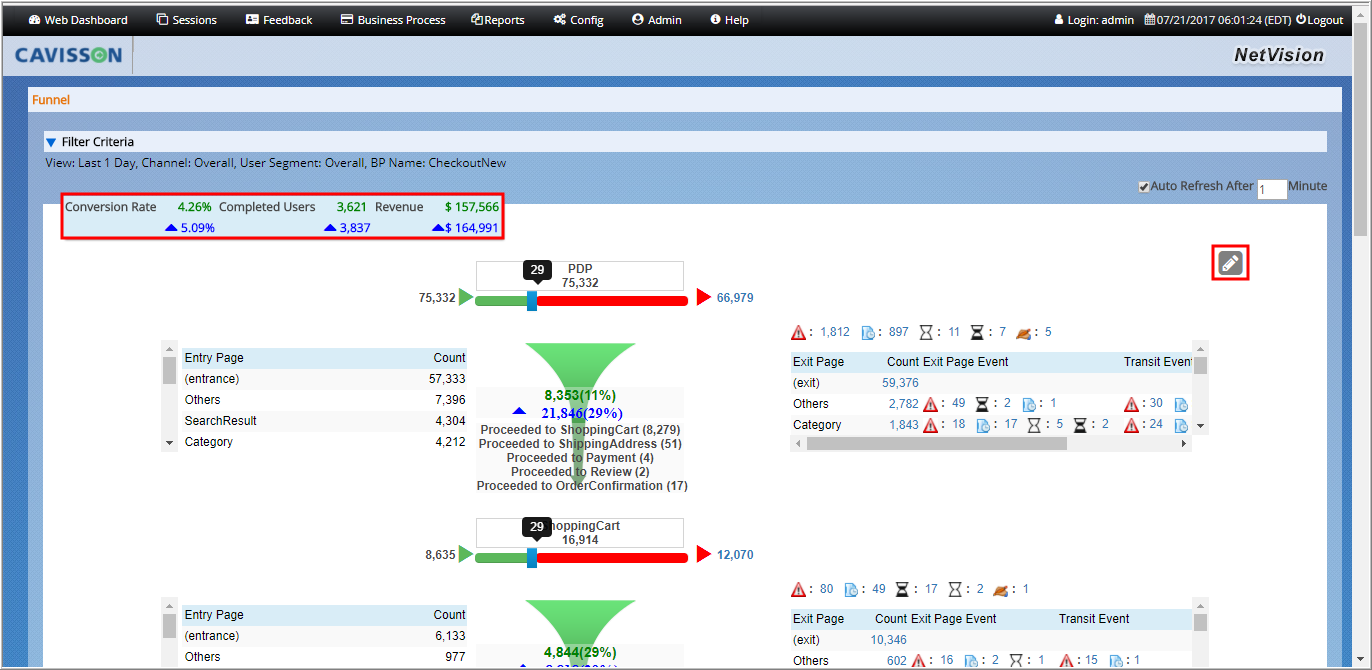Click the Cavisson logo
This screenshot has width=1372, height=670.
coord(69,55)
